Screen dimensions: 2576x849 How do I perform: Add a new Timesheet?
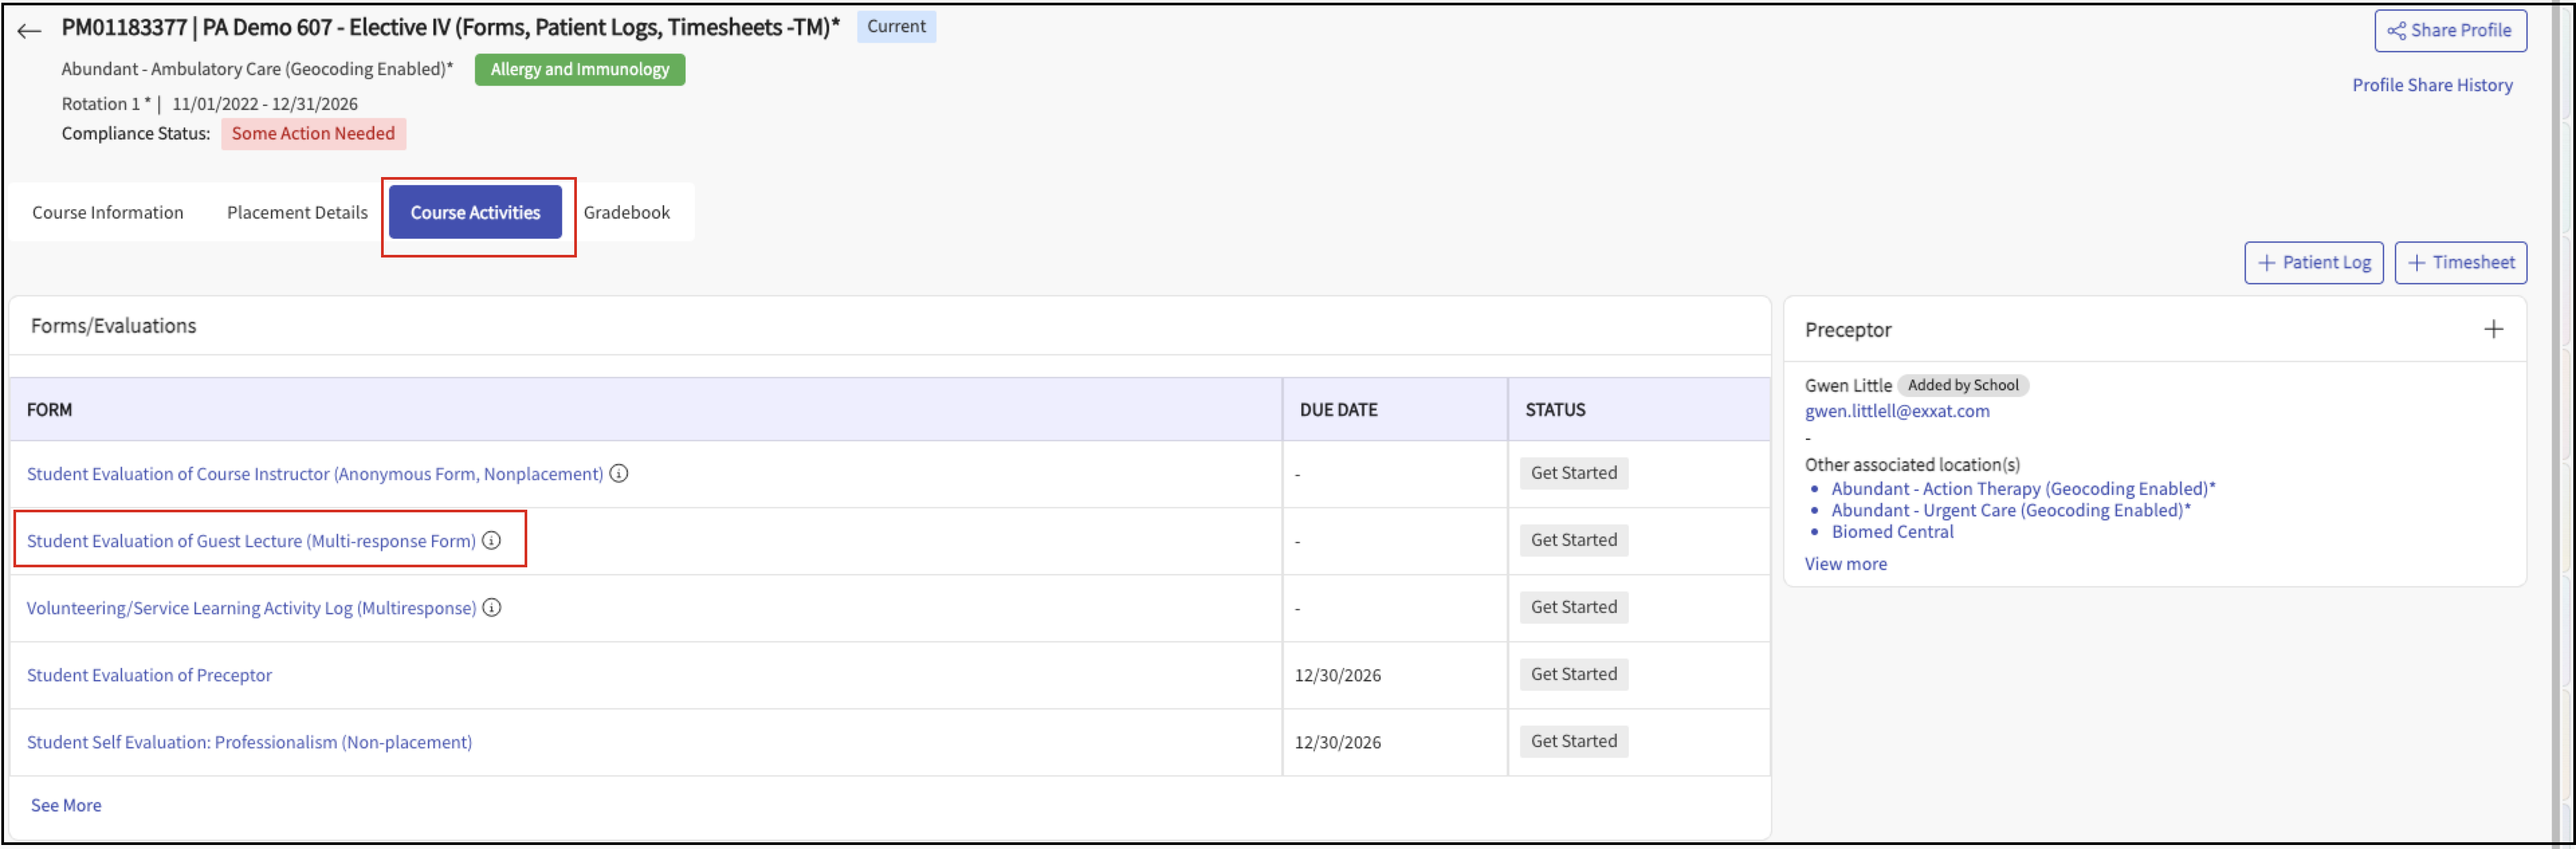pos(2460,262)
